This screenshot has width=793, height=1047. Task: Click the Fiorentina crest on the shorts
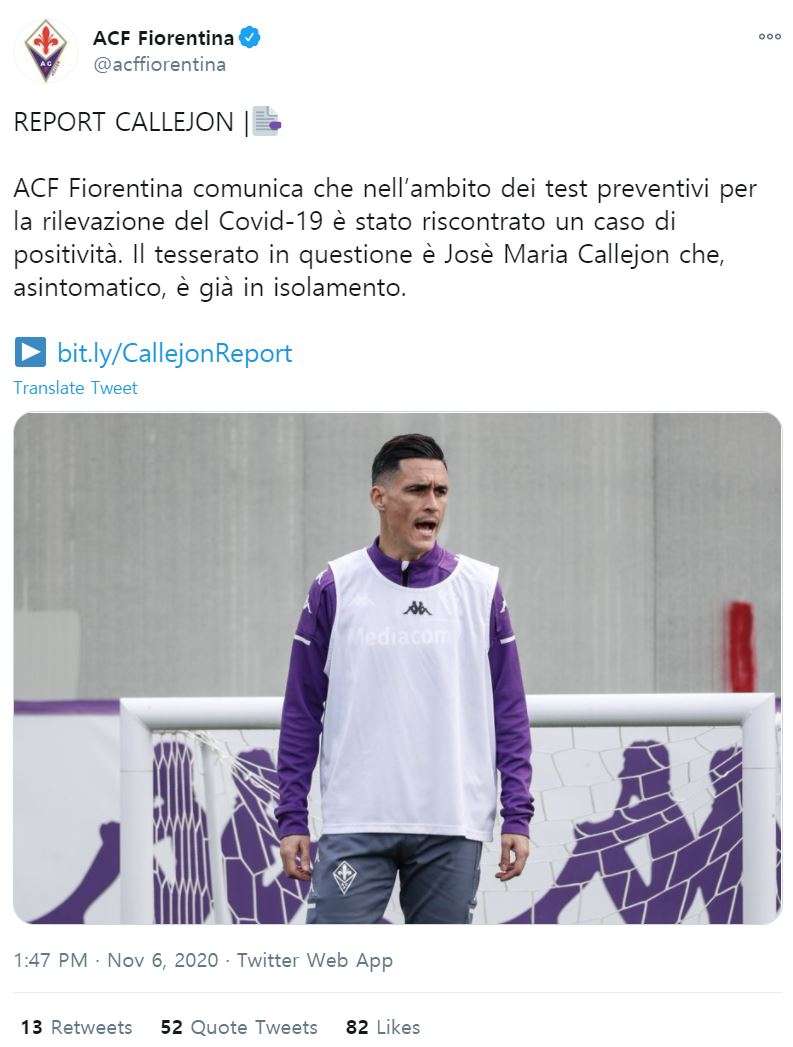[345, 877]
